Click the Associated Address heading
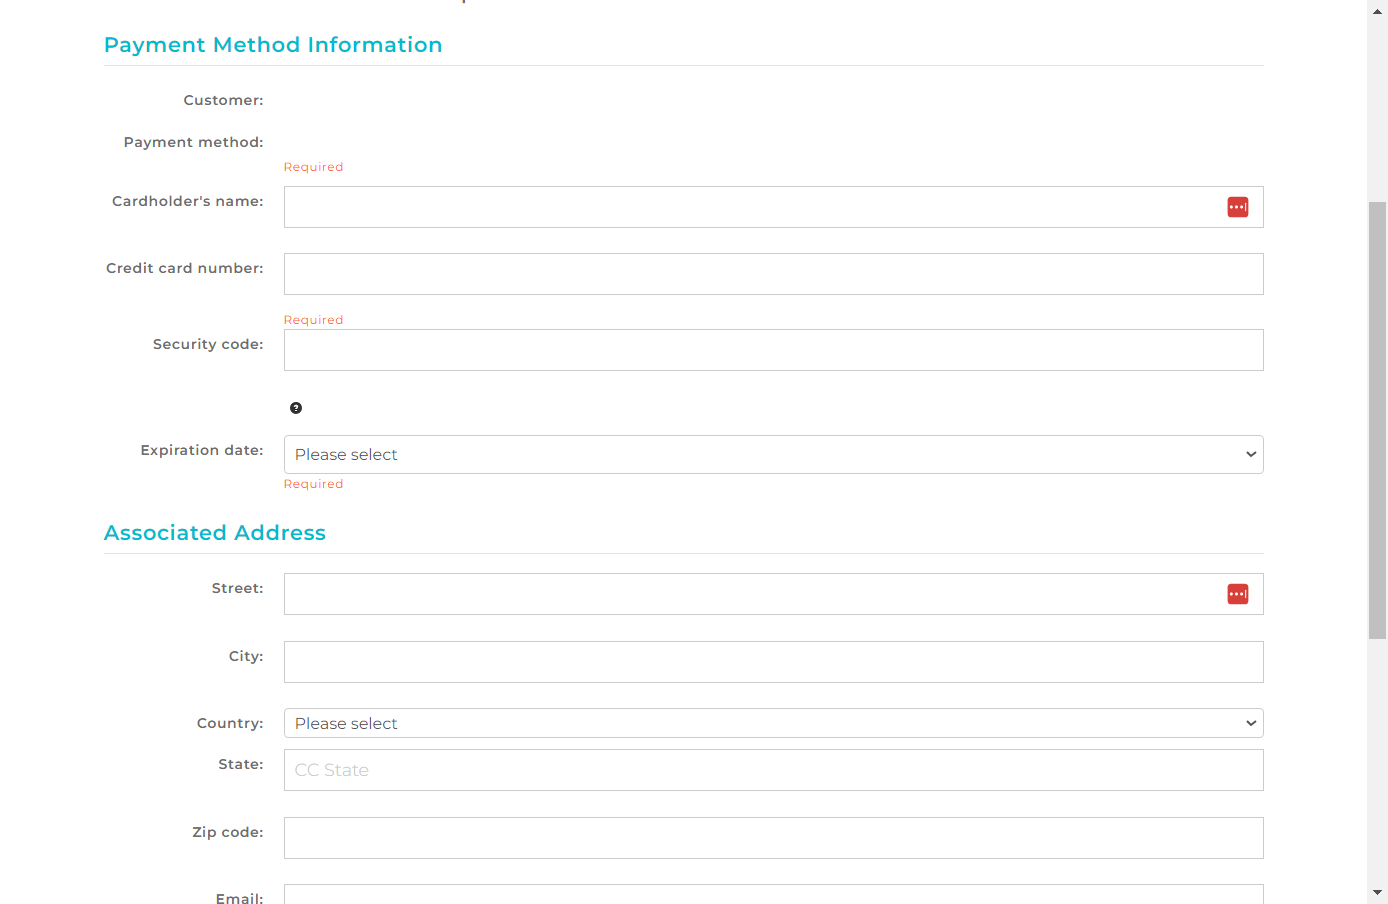 (215, 533)
